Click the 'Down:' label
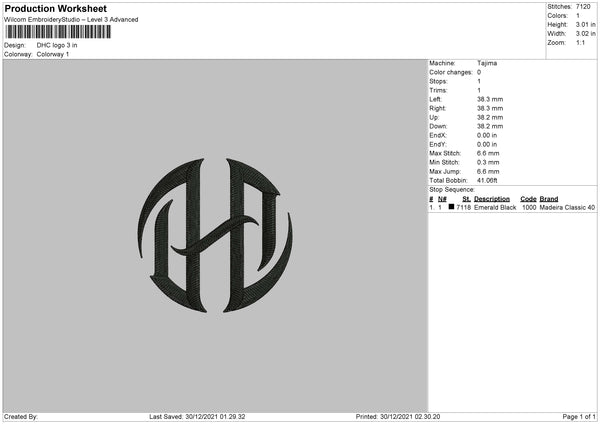This screenshot has width=600, height=424. (438, 126)
